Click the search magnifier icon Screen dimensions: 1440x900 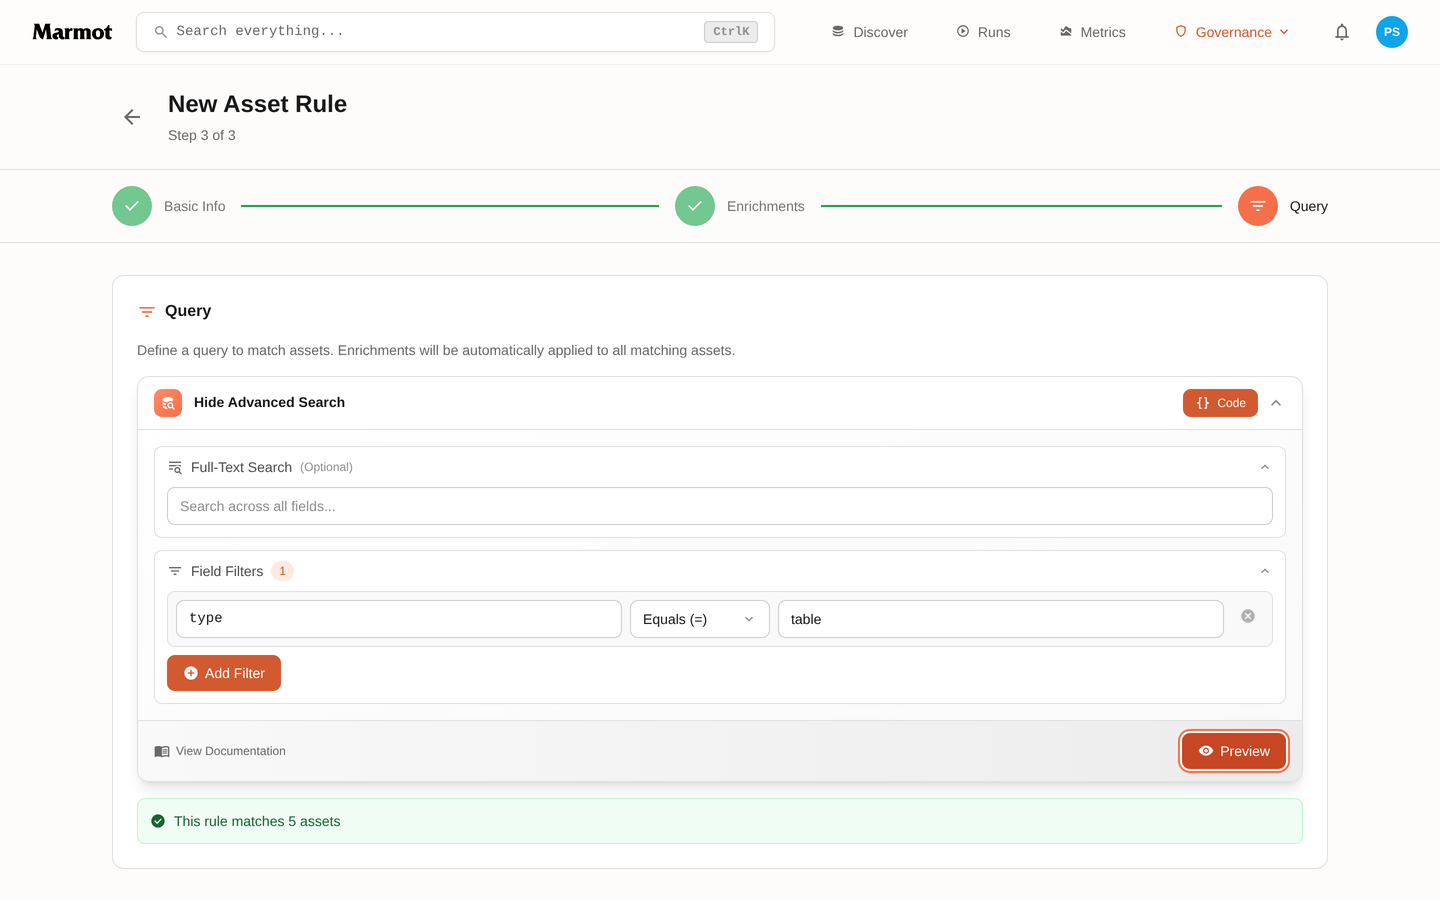point(160,32)
